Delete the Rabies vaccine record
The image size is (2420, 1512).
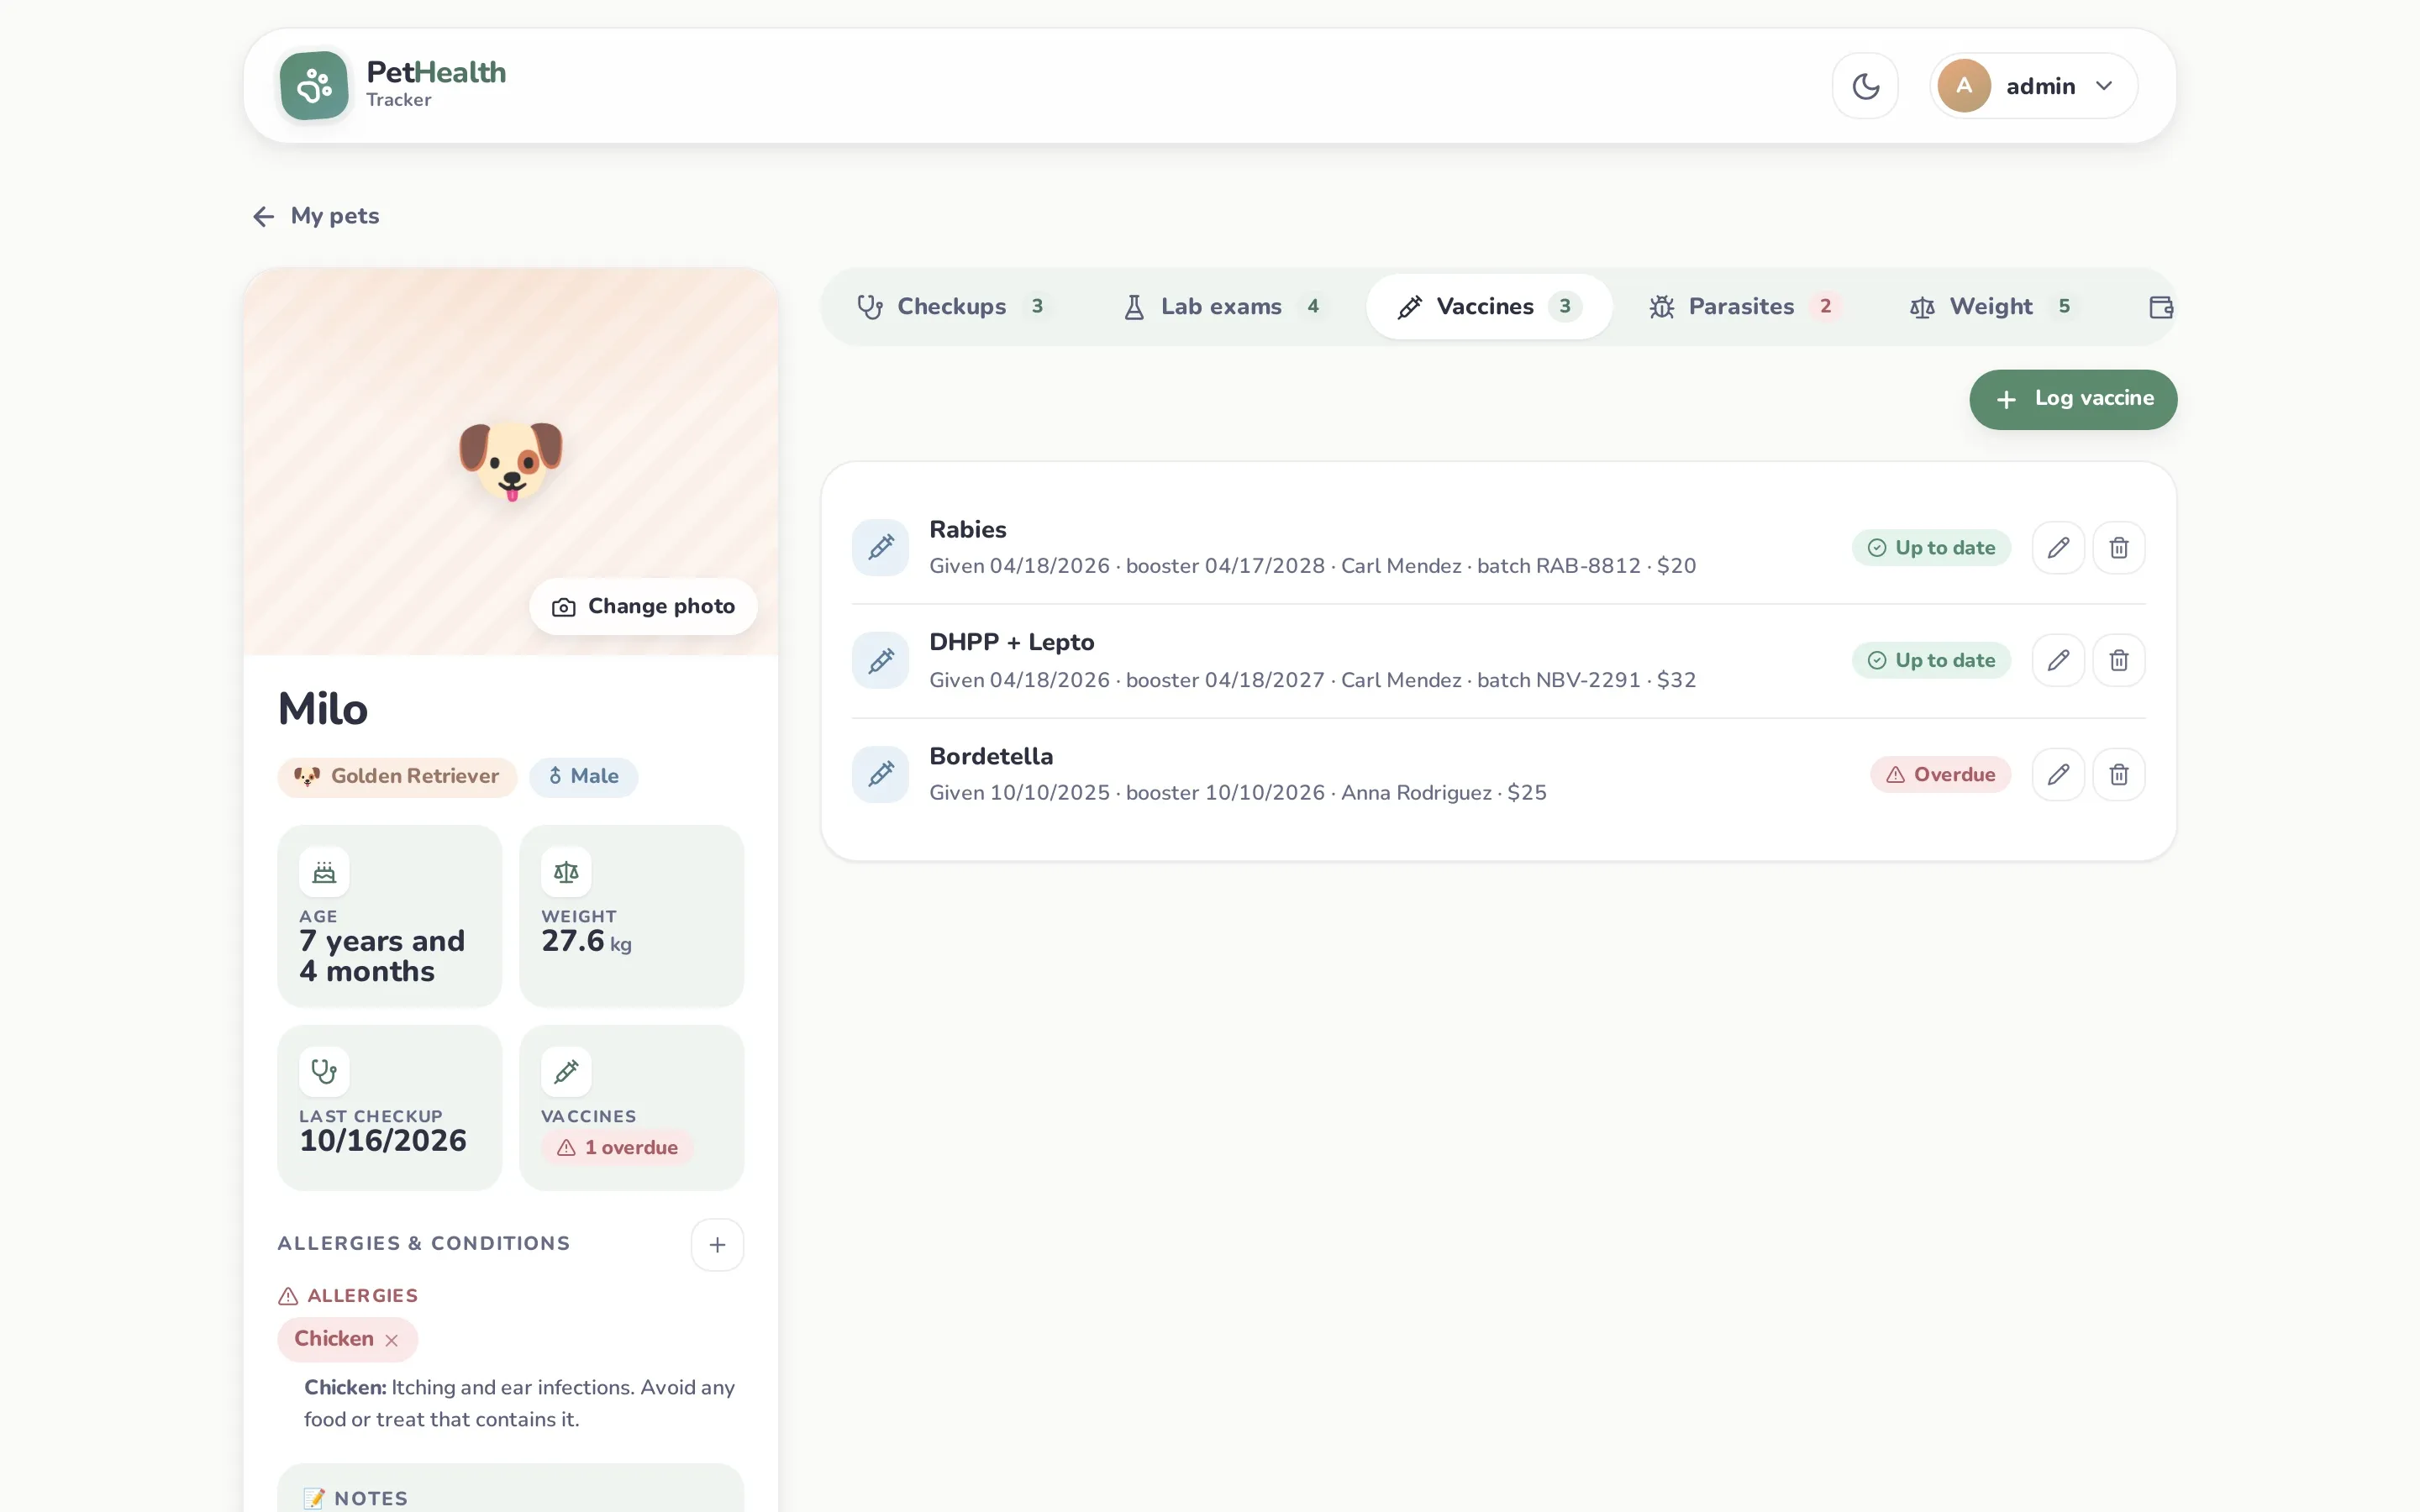click(2119, 548)
